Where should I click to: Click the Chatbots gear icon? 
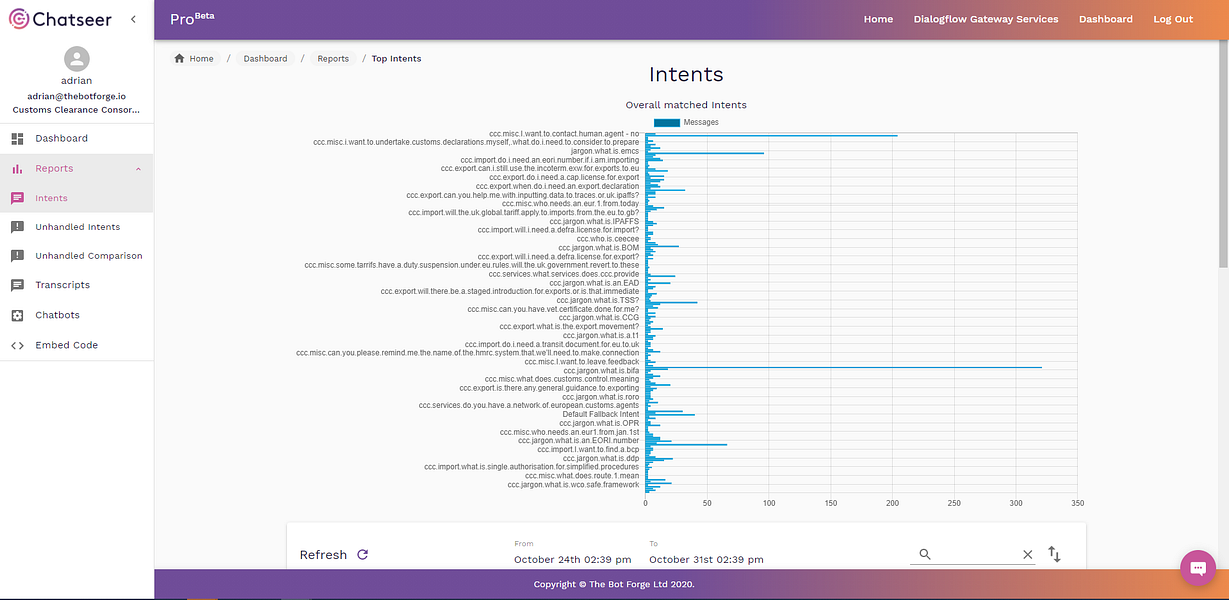click(x=17, y=315)
